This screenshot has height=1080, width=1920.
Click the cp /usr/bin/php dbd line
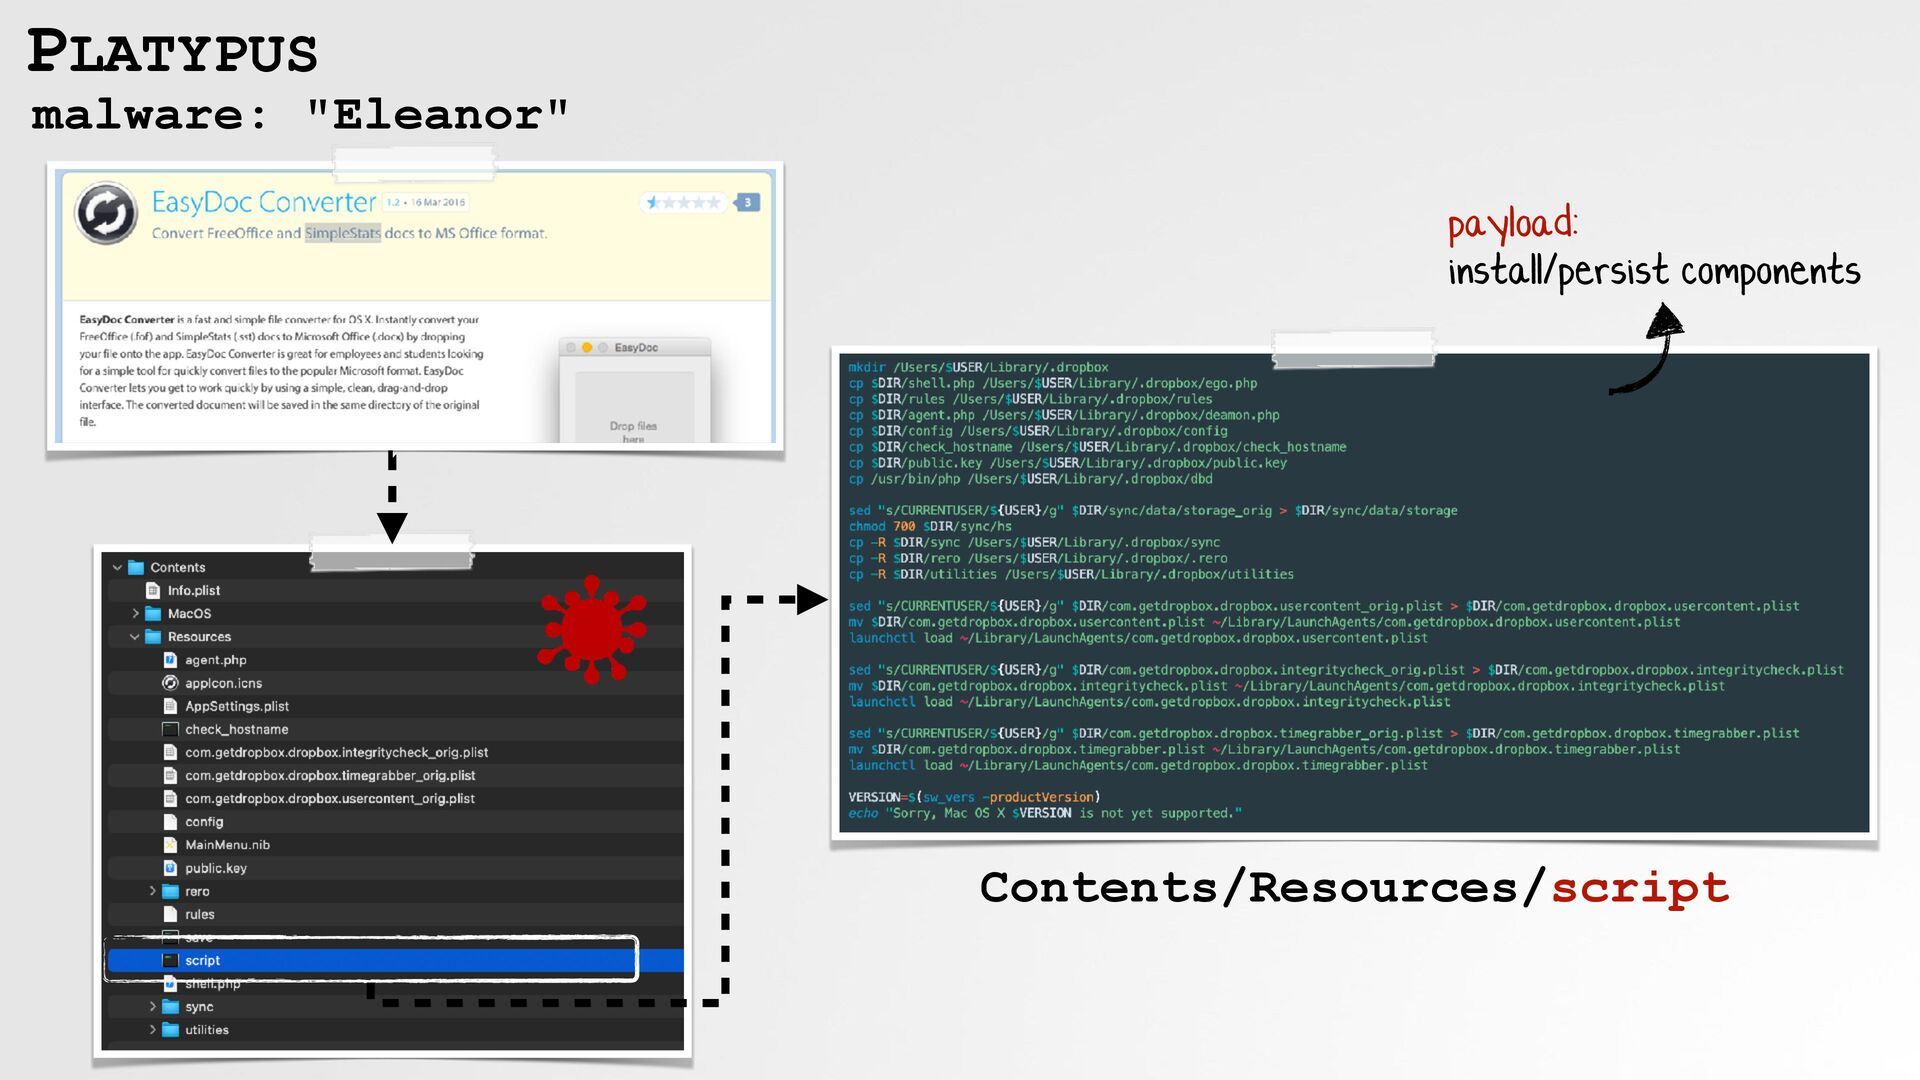1030,479
